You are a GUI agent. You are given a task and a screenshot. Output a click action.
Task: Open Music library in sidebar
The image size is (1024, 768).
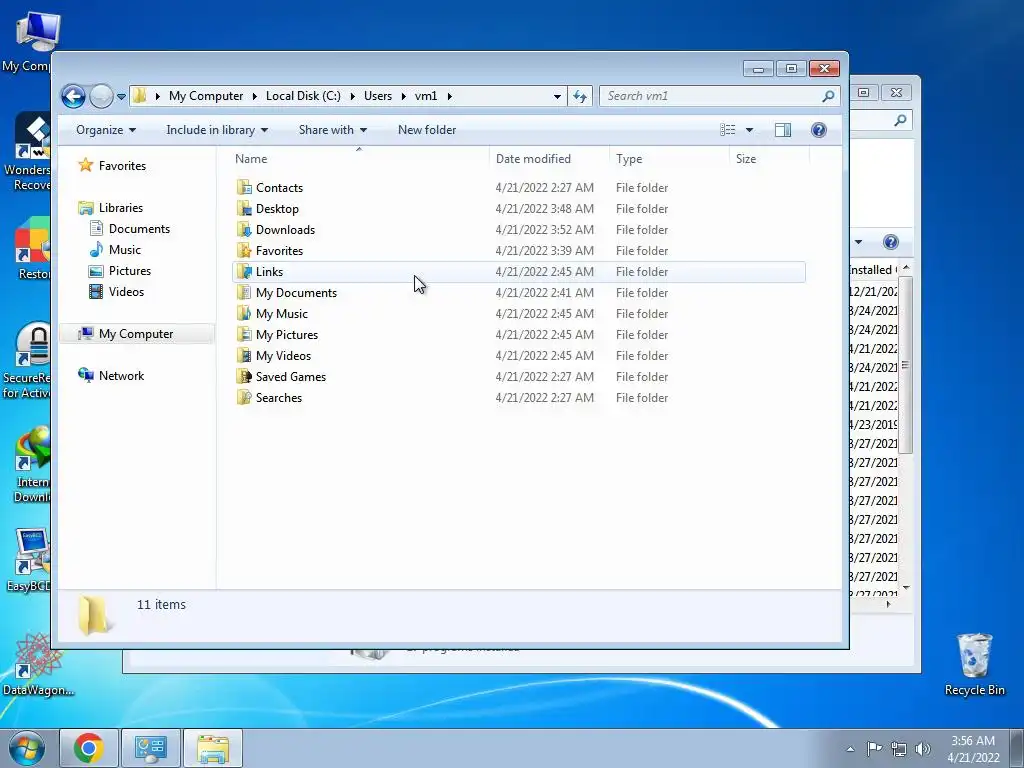pos(115,249)
